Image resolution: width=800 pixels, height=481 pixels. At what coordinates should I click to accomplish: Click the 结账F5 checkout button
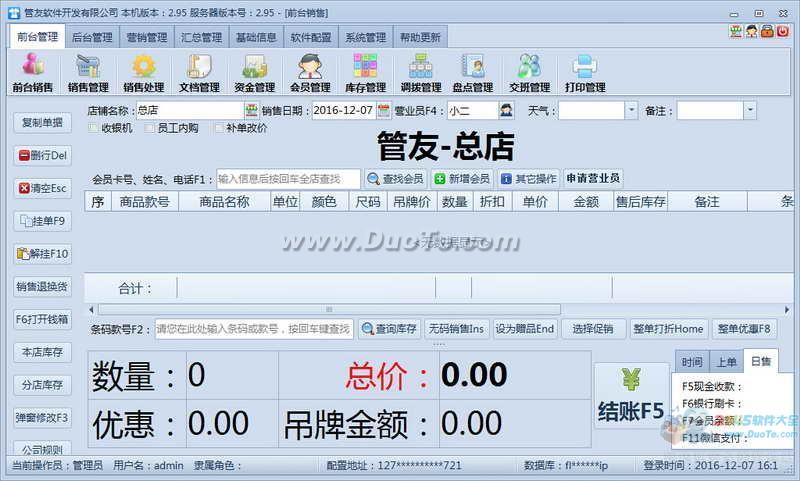tap(631, 396)
